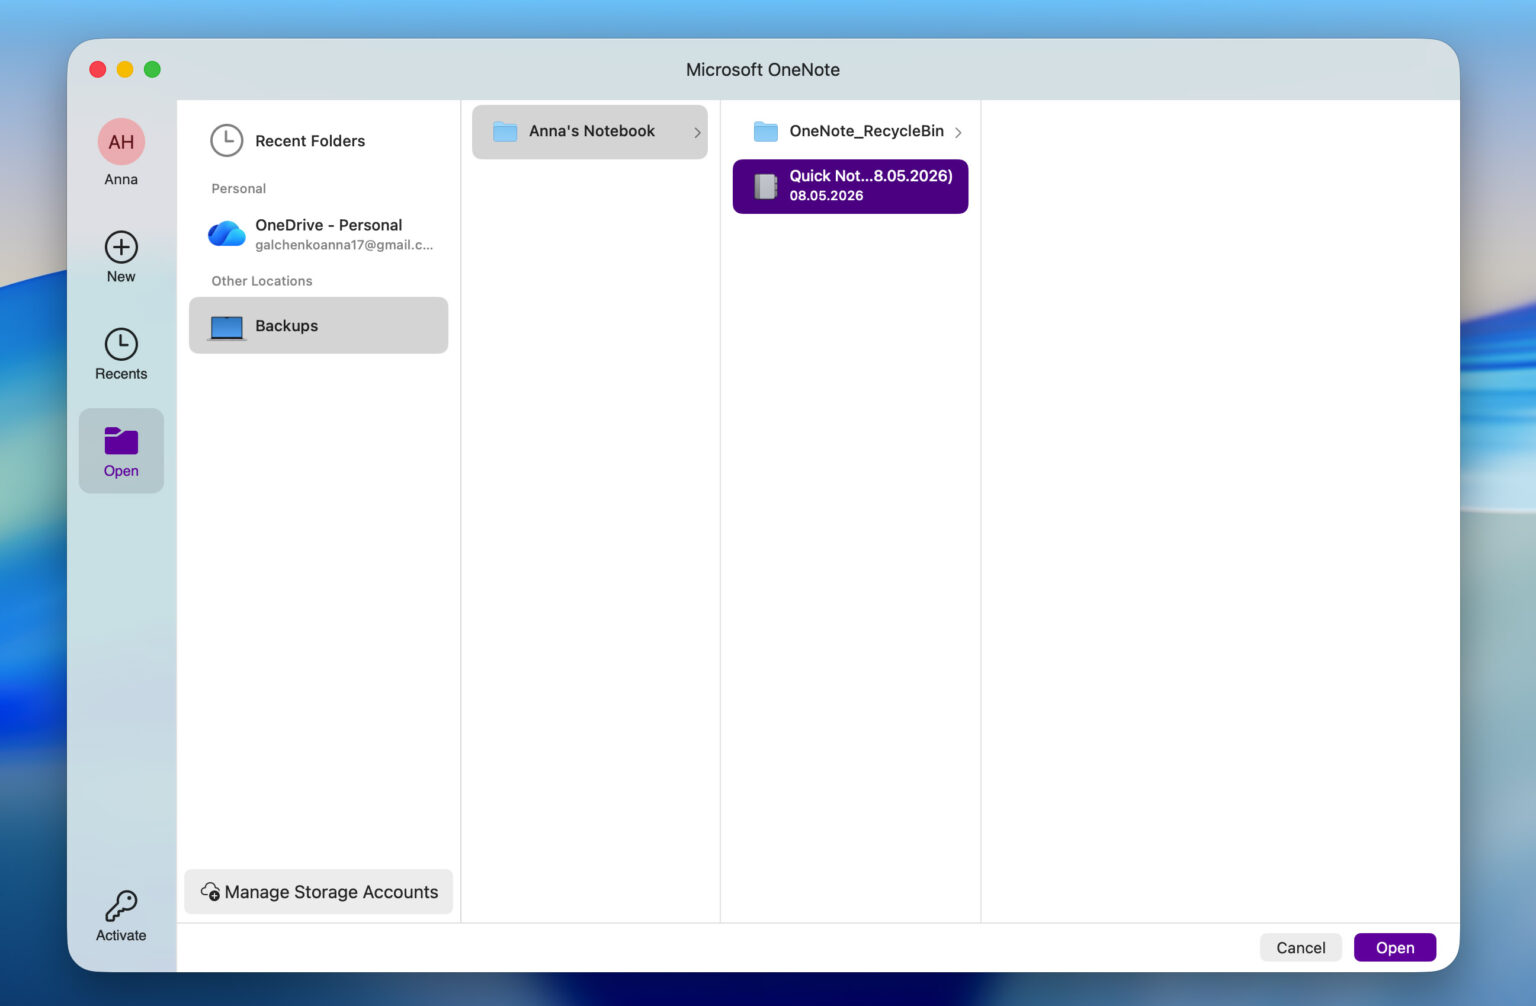Select the Backups location label
This screenshot has height=1006, width=1536.
pyautogui.click(x=286, y=326)
